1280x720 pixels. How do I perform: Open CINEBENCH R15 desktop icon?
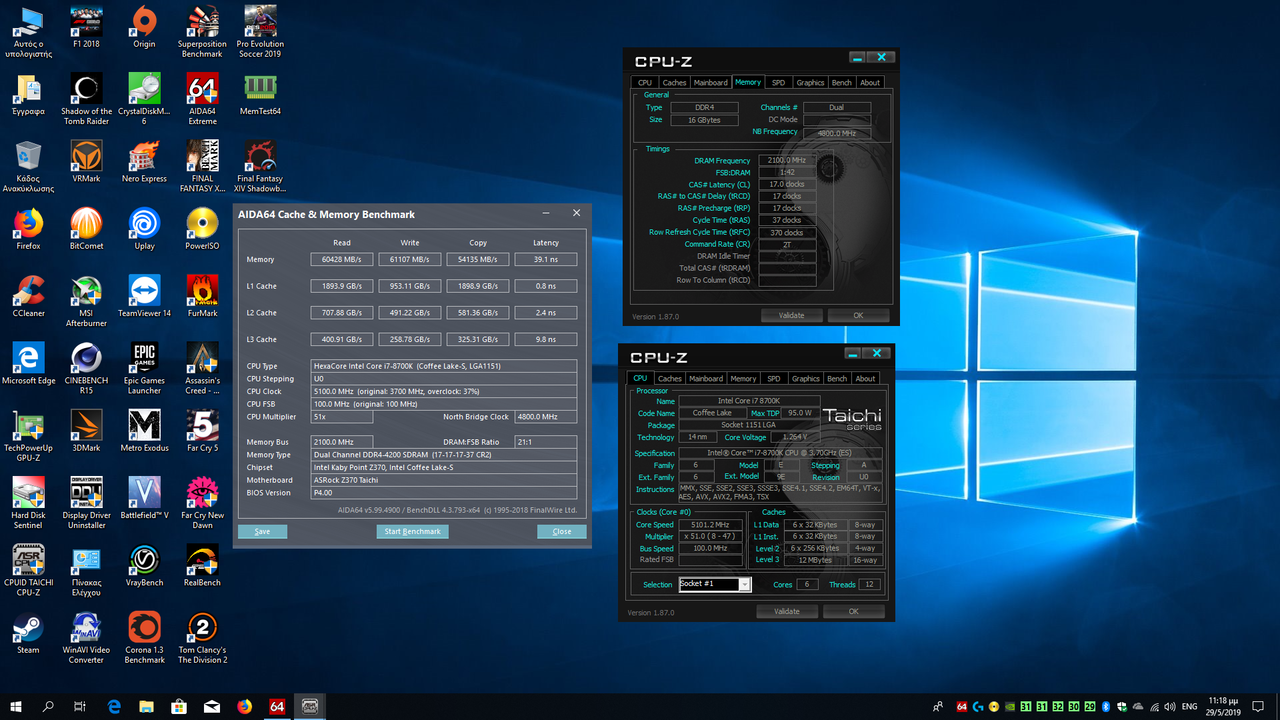[86, 367]
